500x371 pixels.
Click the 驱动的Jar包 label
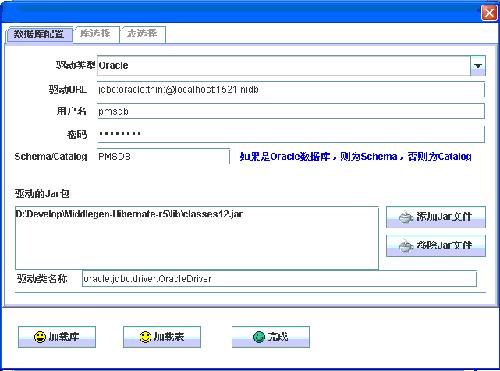[42, 193]
